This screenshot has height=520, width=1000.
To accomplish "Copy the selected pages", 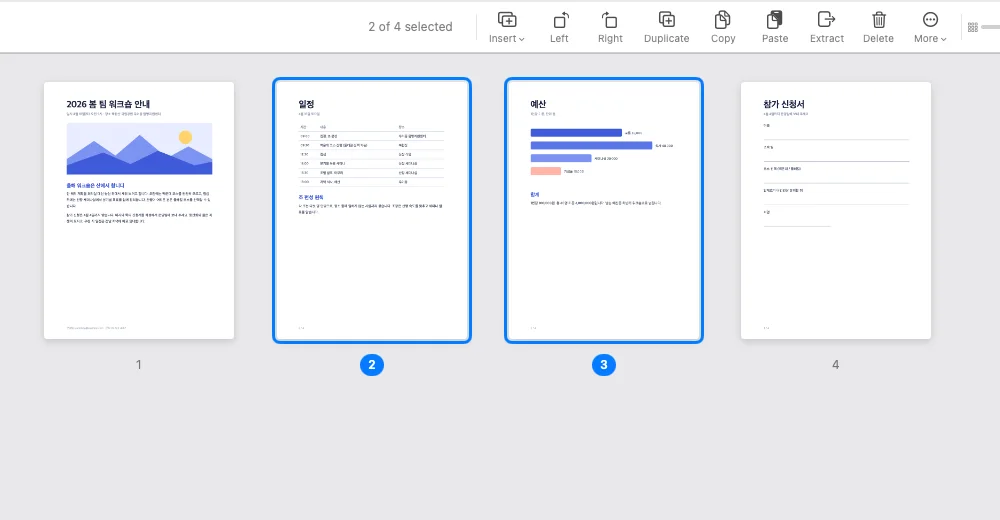I will tap(723, 27).
